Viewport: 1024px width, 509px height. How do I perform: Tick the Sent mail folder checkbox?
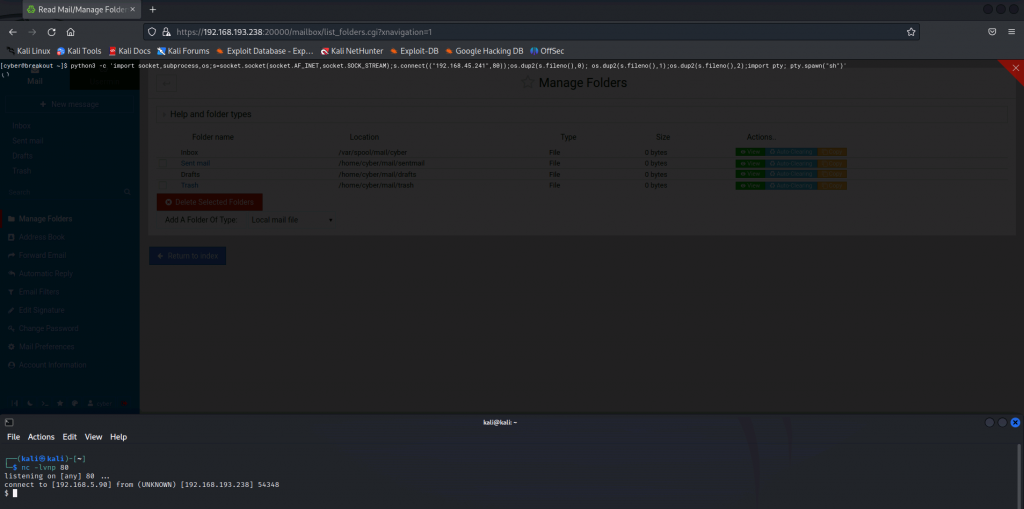point(163,163)
